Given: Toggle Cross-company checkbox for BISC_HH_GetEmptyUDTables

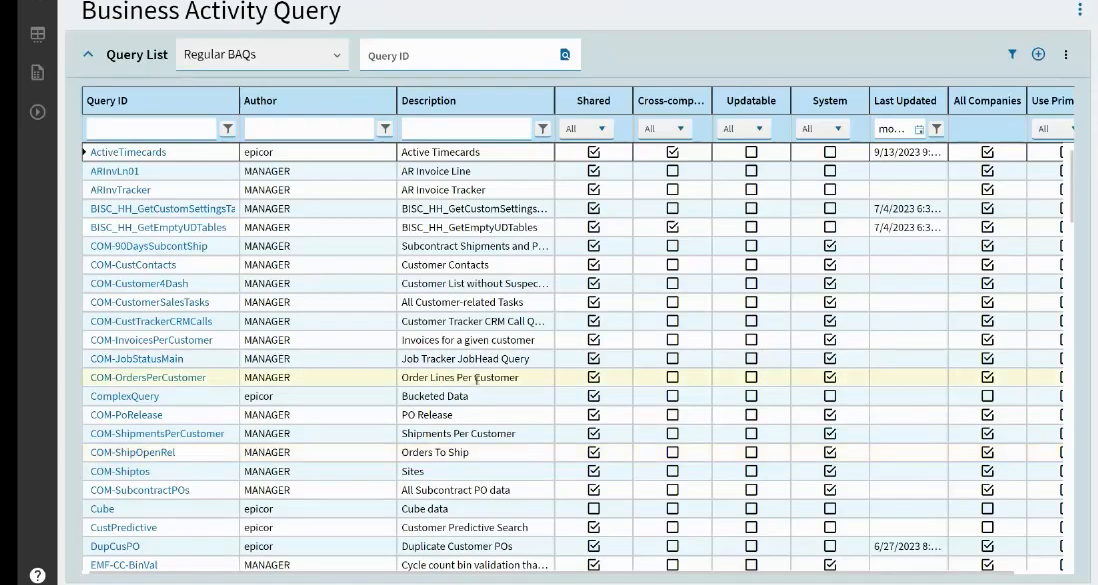Looking at the screenshot, I should tap(672, 227).
